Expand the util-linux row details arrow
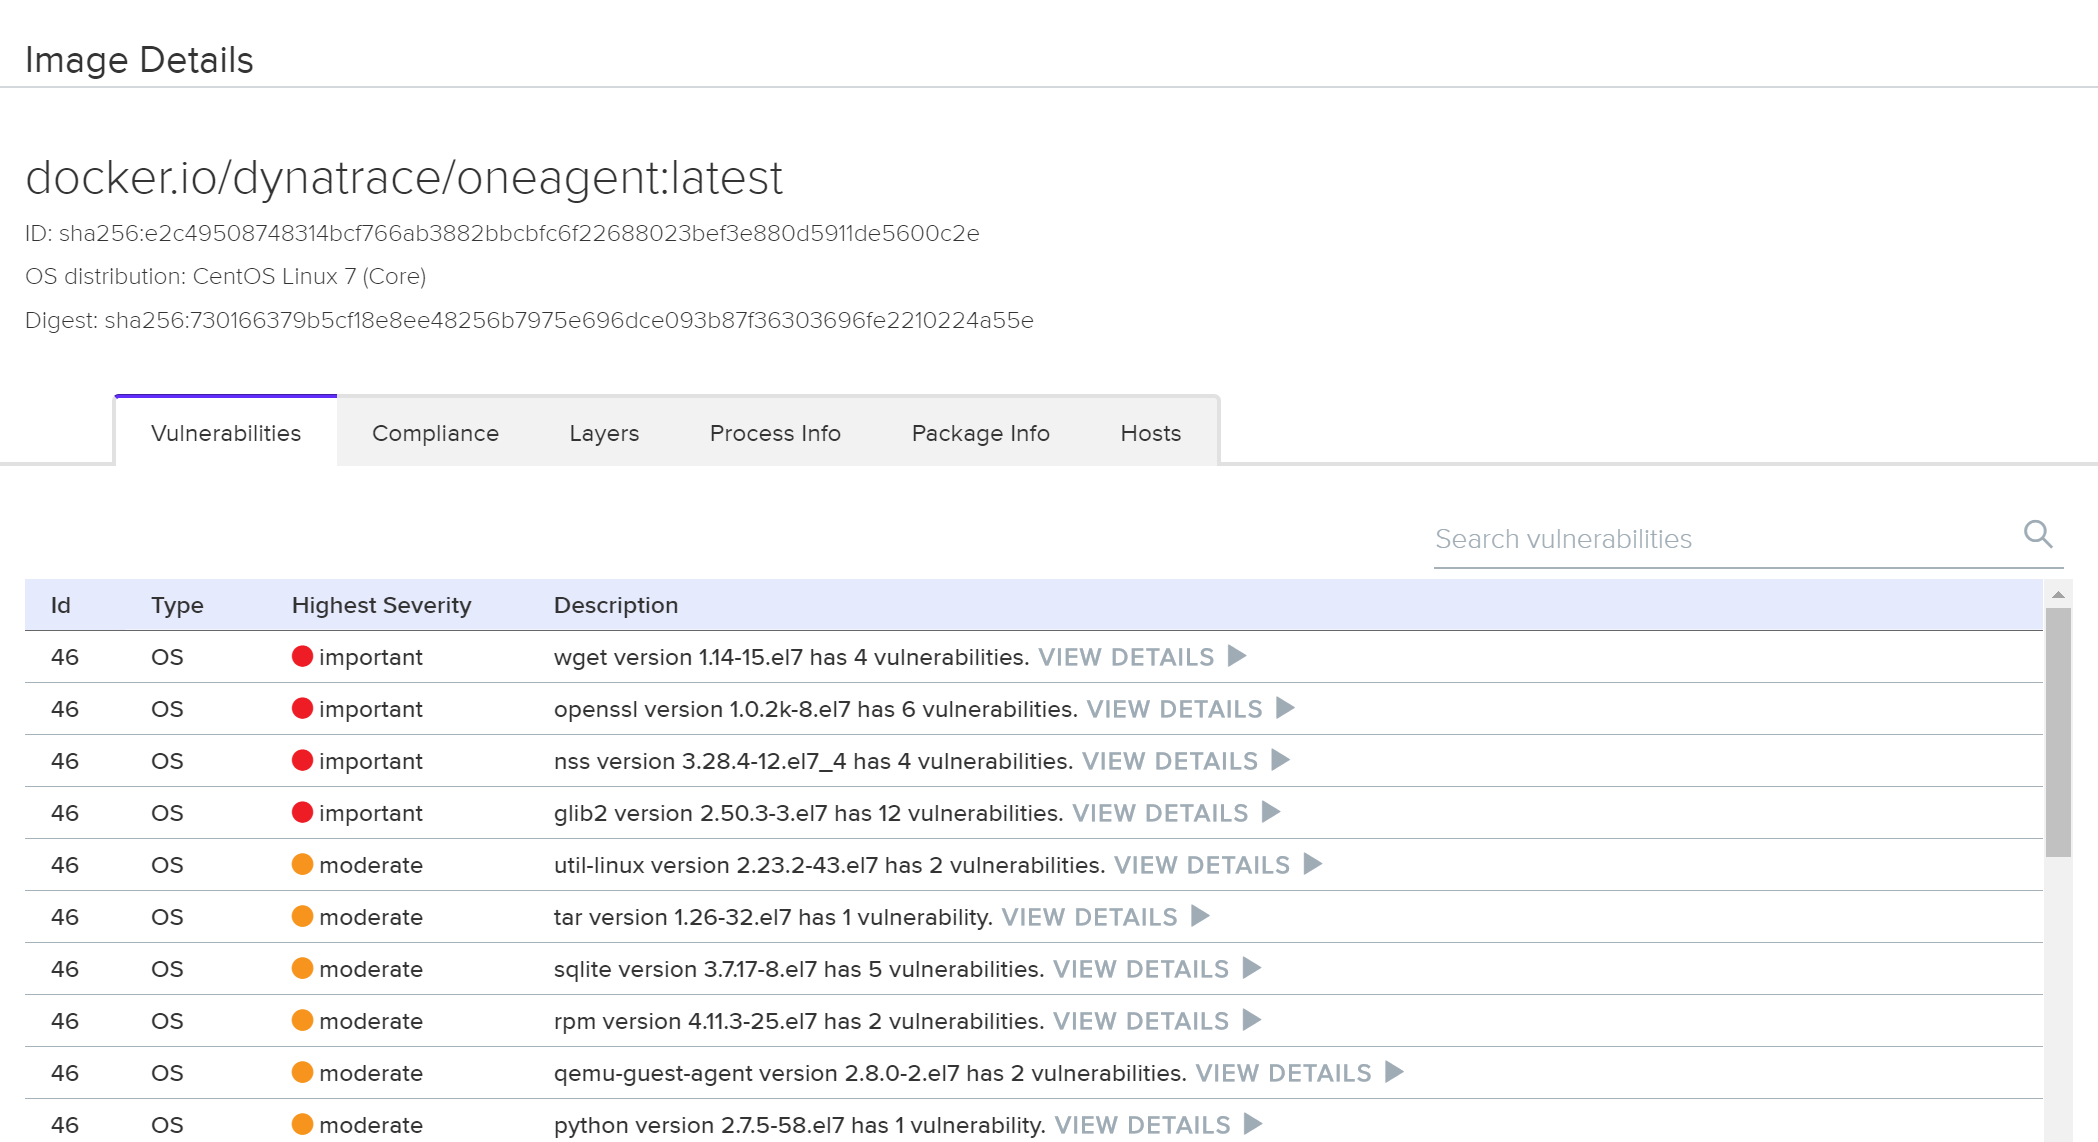This screenshot has width=2098, height=1142. click(x=1313, y=864)
